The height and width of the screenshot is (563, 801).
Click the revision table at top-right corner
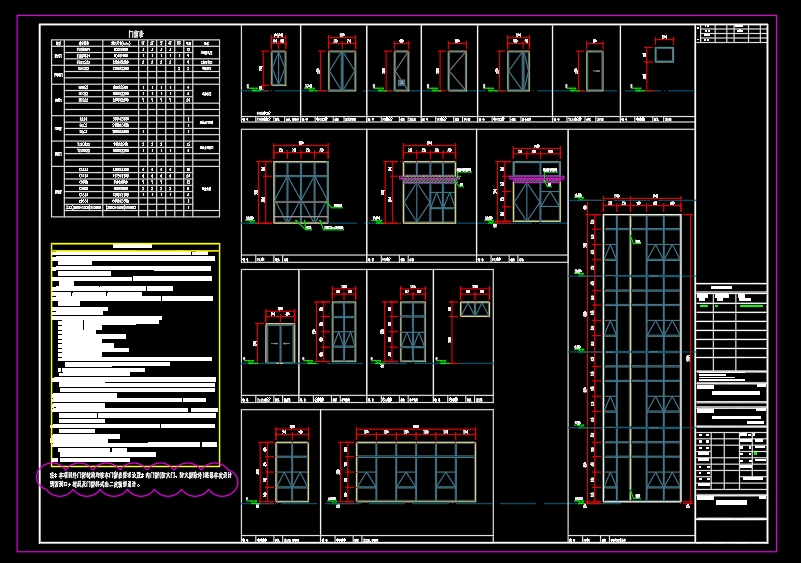pyautogui.click(x=732, y=34)
